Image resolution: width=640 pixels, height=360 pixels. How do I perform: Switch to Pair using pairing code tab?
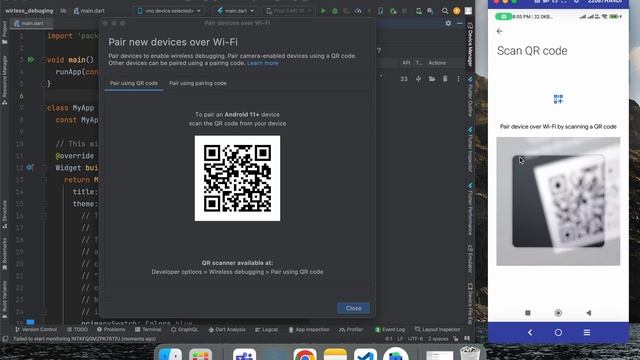click(198, 83)
